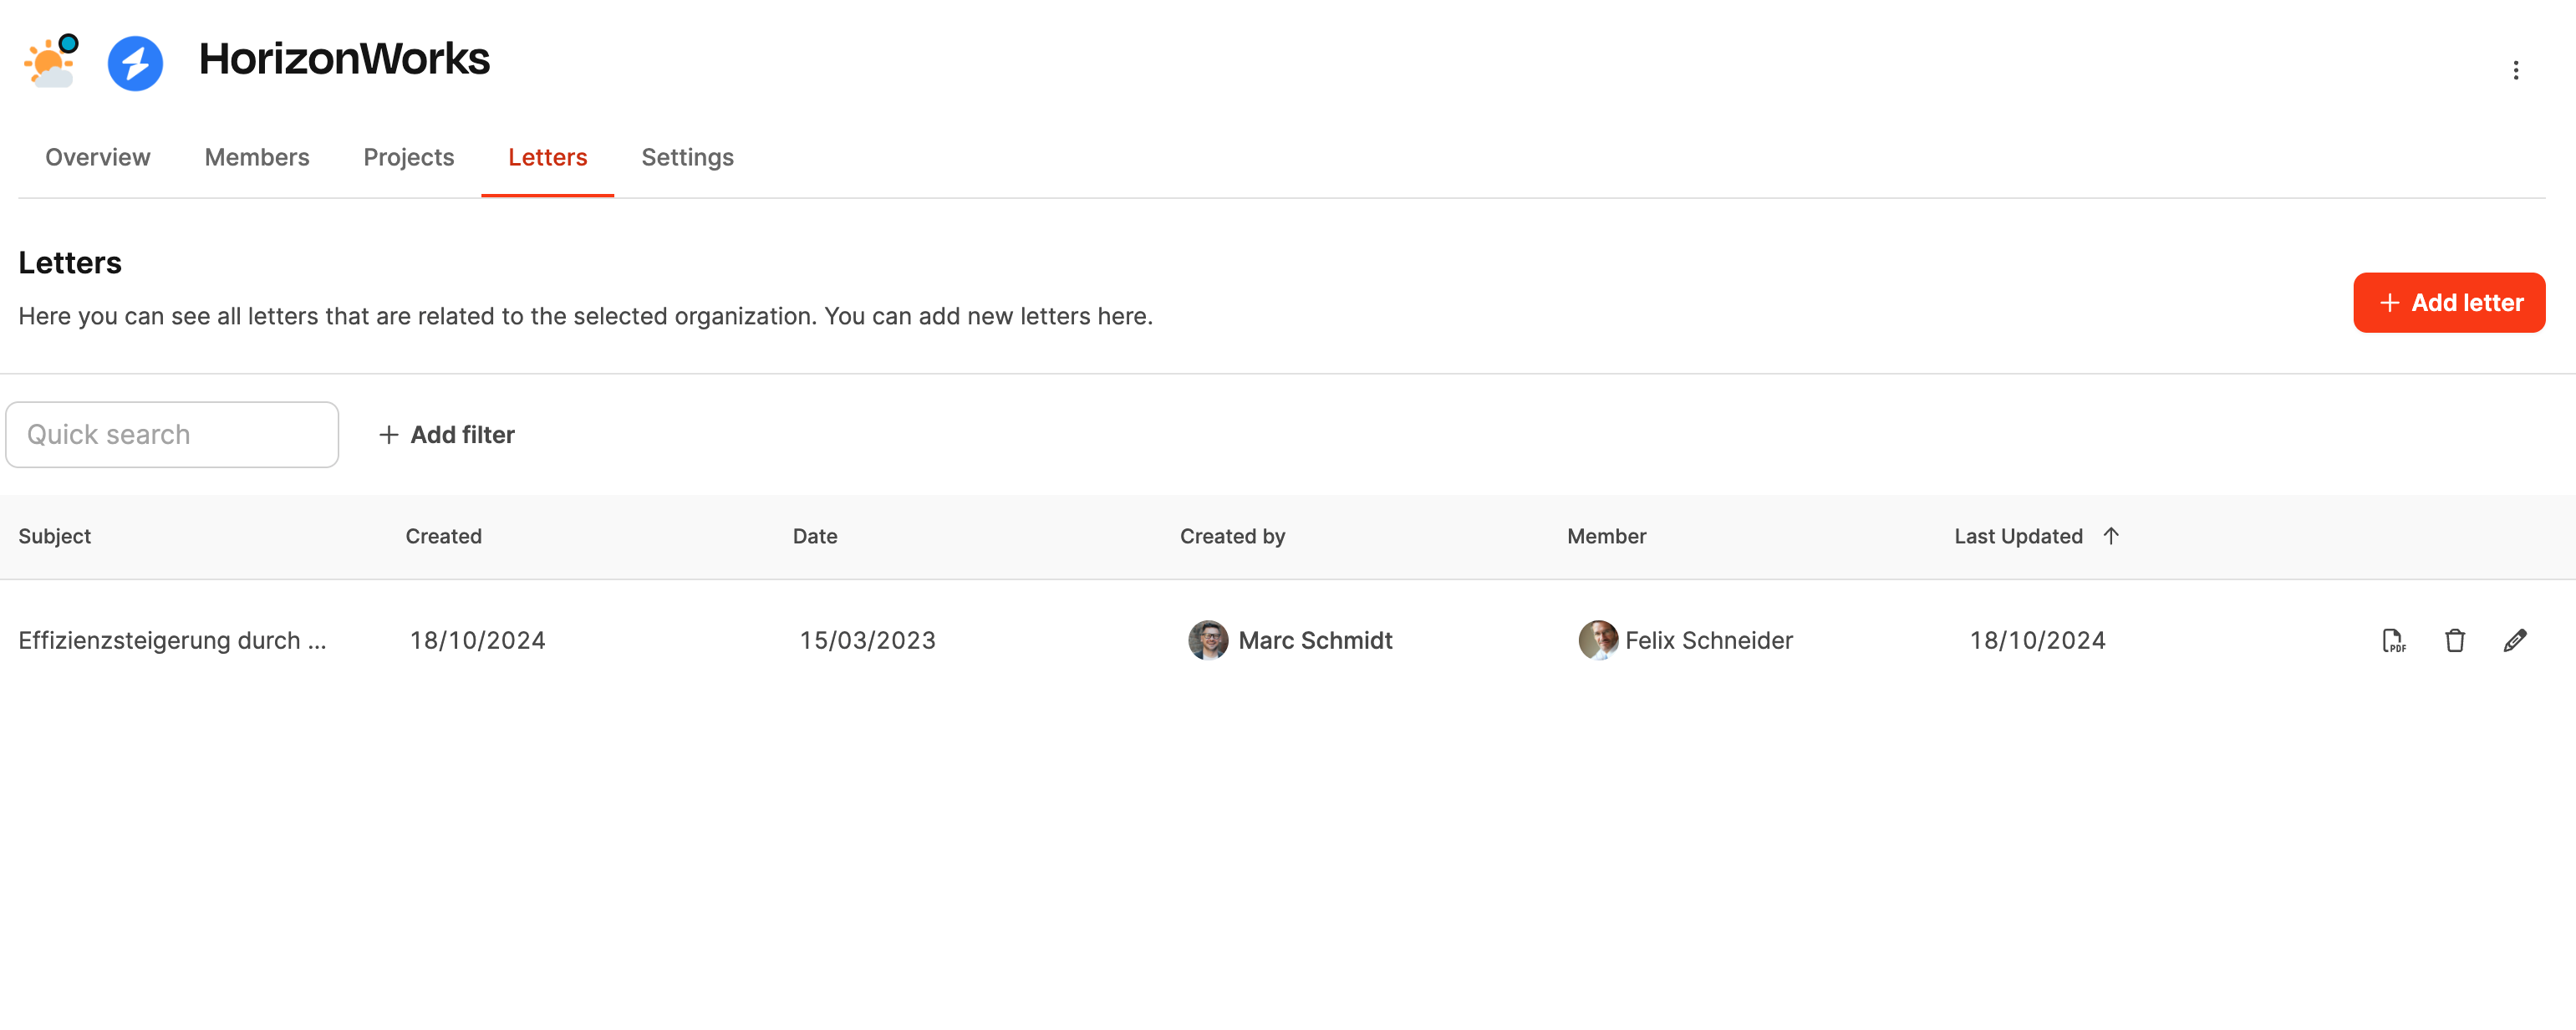Image resolution: width=2576 pixels, height=1030 pixels.
Task: Click Marc Schmidt's avatar
Action: (x=1207, y=640)
